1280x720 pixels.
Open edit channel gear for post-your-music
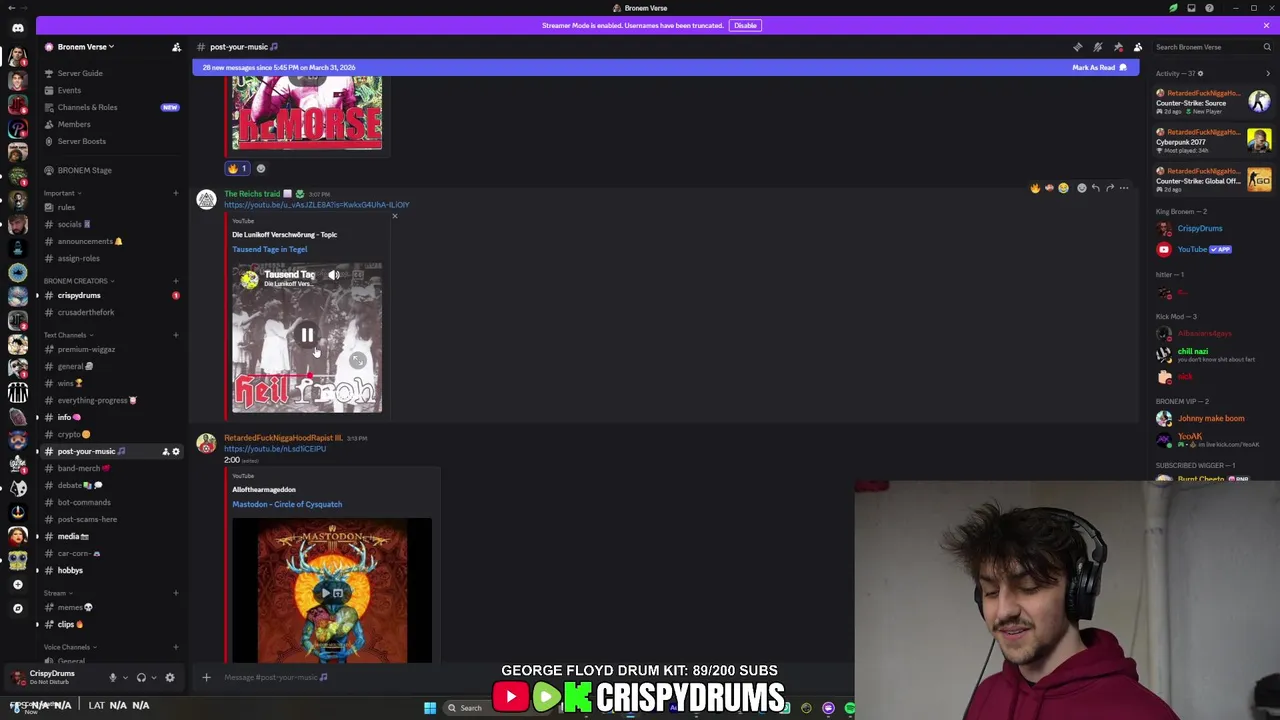[176, 452]
